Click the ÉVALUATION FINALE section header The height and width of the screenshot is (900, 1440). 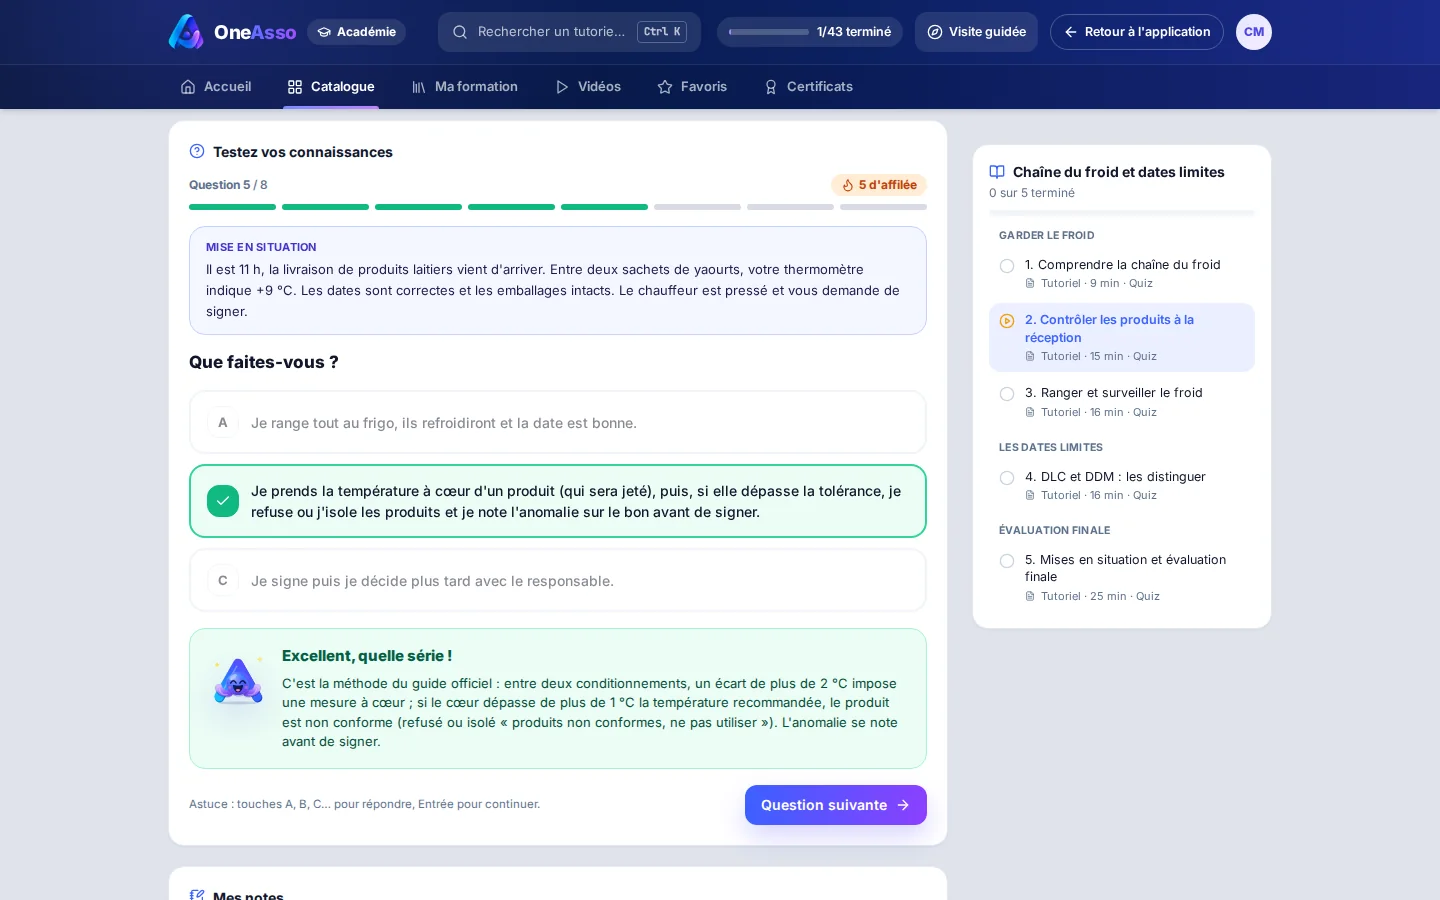(x=1055, y=531)
